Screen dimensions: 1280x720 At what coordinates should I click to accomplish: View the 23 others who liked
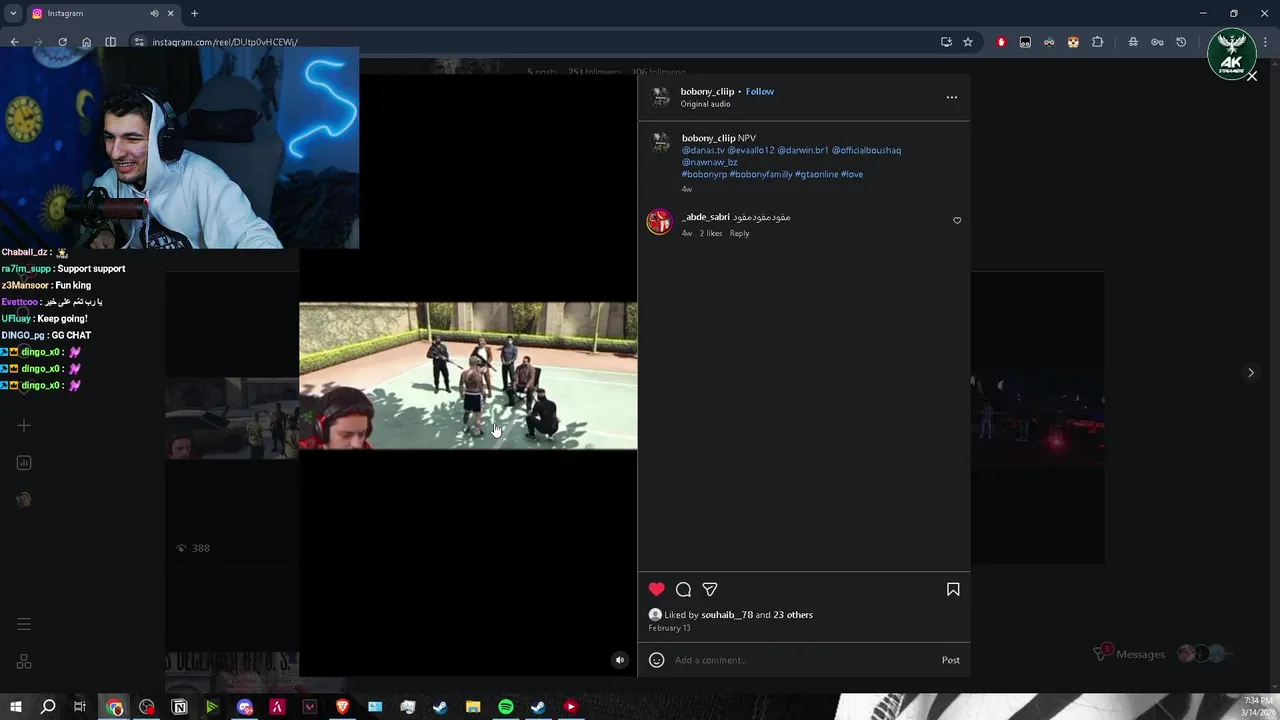click(793, 615)
